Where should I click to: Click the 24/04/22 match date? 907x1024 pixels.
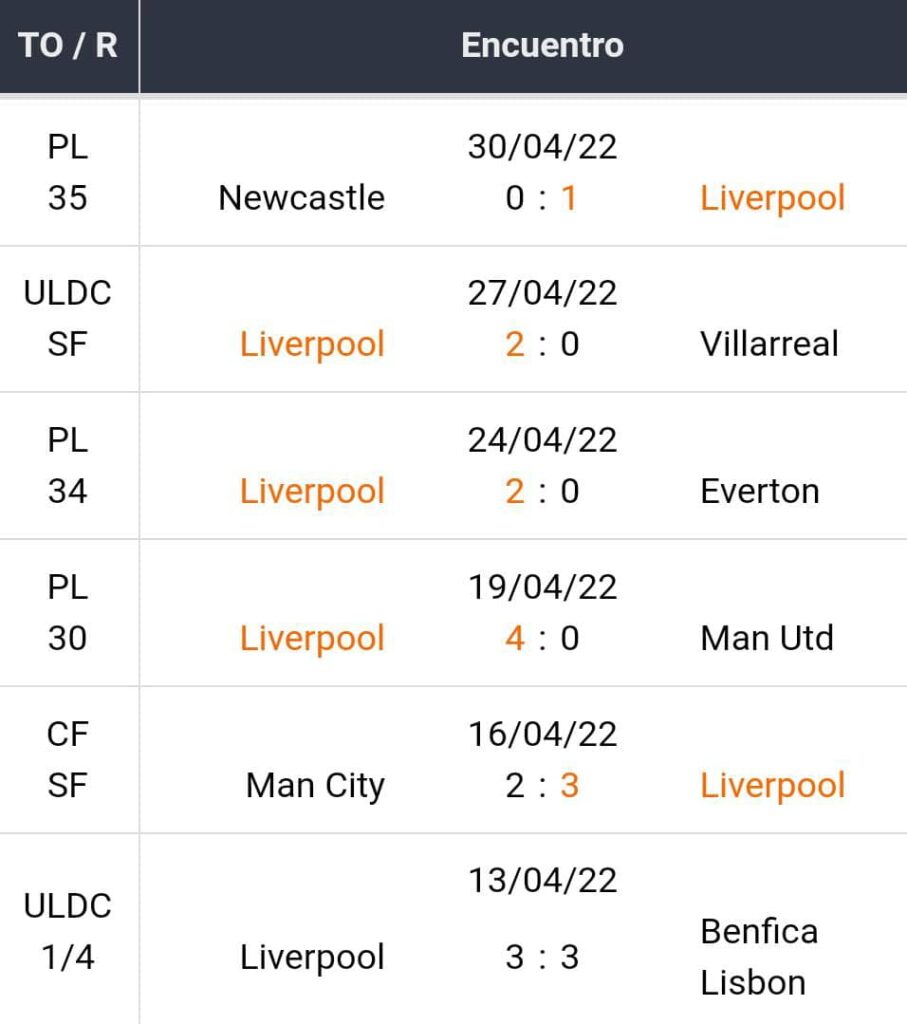[x=542, y=440]
